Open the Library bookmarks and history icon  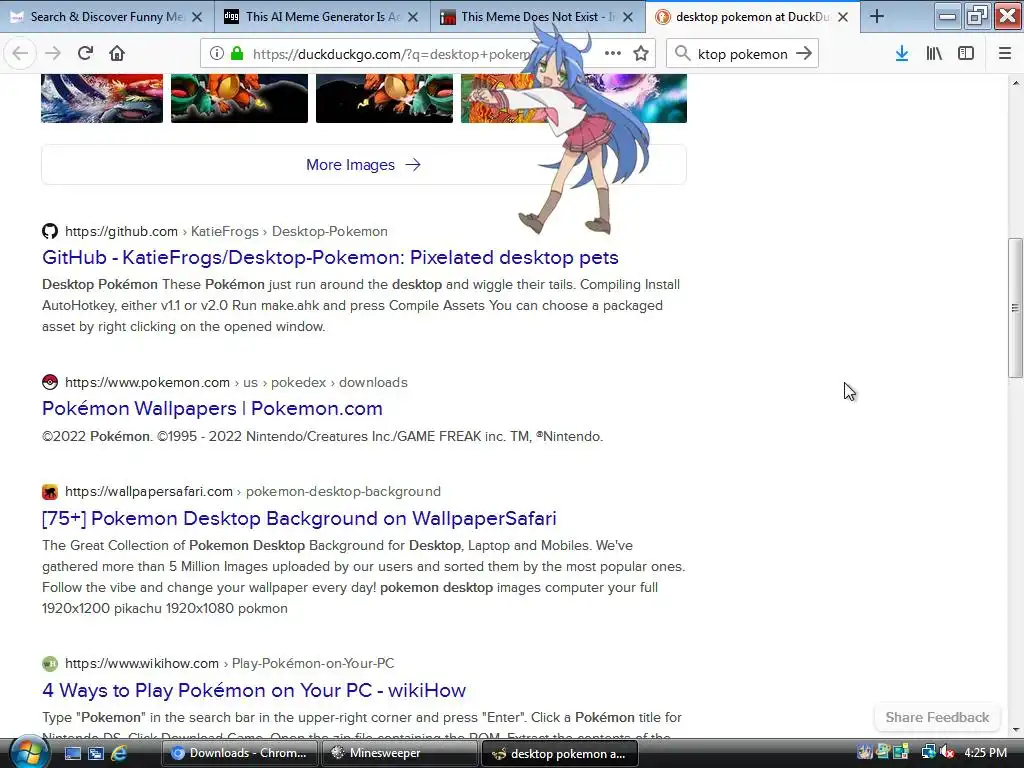(934, 54)
